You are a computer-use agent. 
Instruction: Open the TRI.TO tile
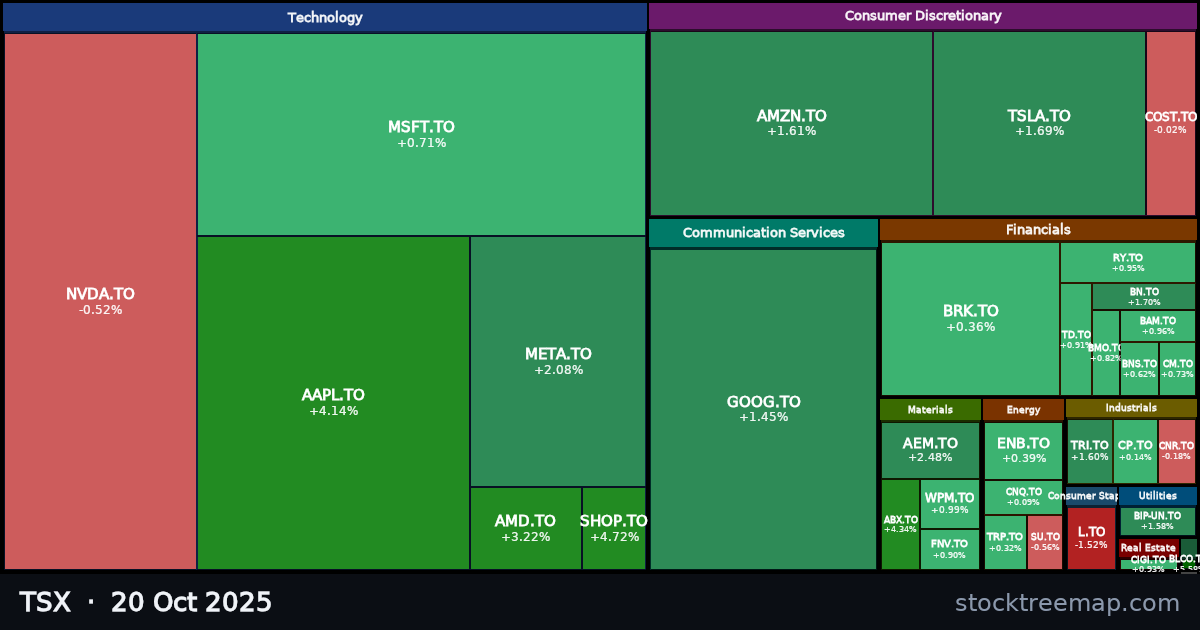click(x=1089, y=451)
